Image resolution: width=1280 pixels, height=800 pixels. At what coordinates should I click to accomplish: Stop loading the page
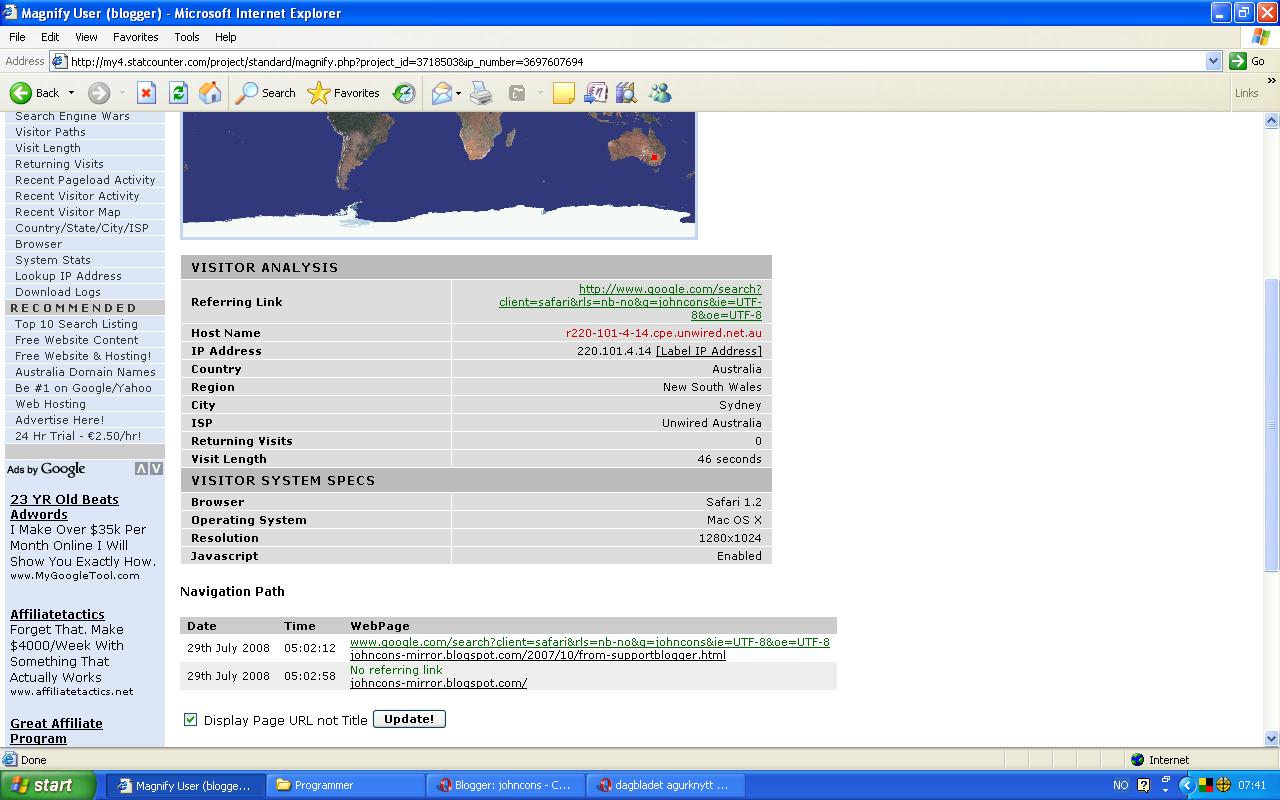tap(146, 93)
